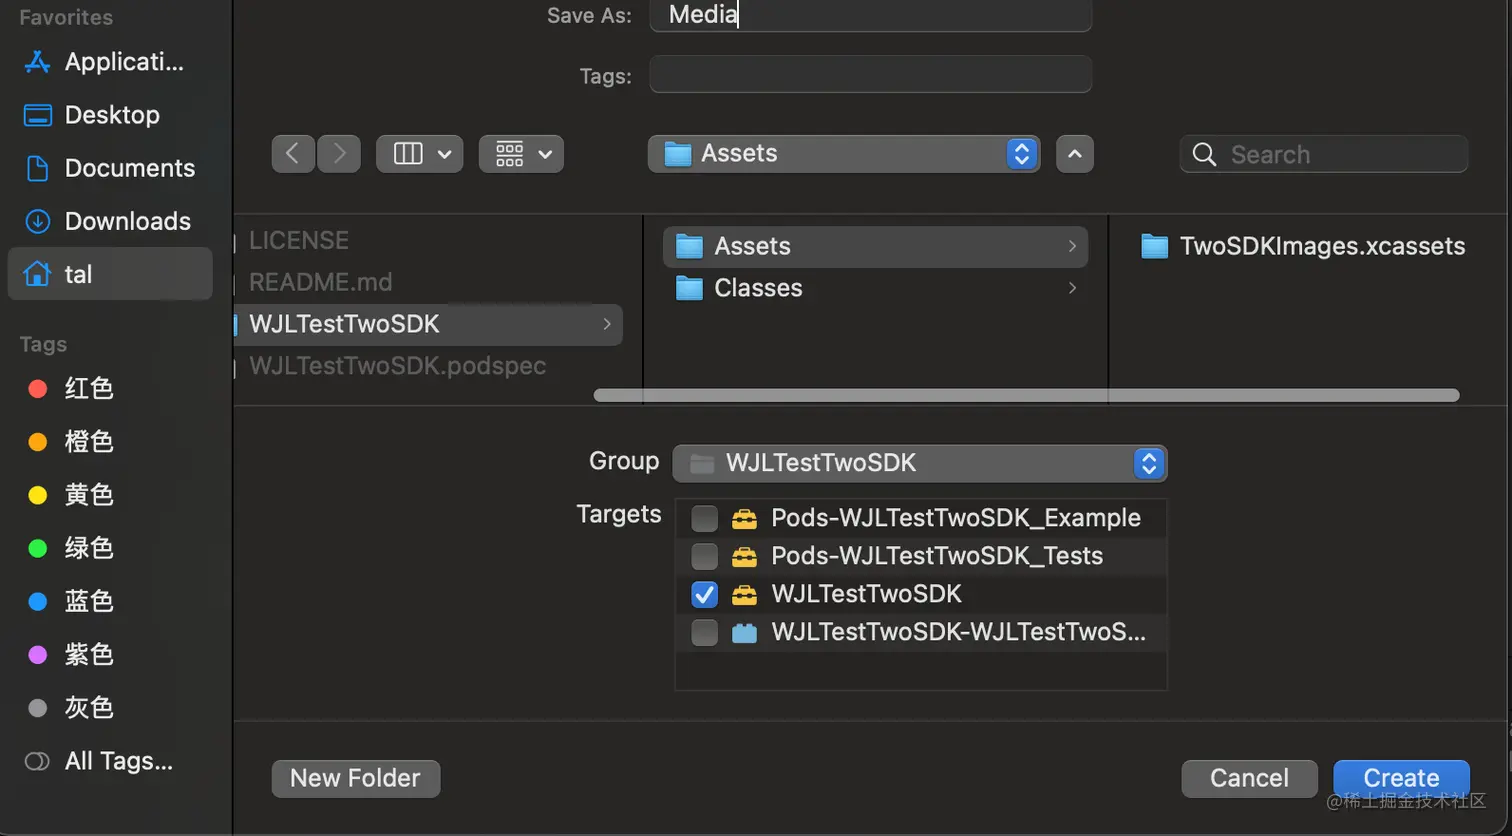Check the Pods-WJLTestTwoSDK_Tests target
Screen dimensions: 1512x836
[705, 556]
